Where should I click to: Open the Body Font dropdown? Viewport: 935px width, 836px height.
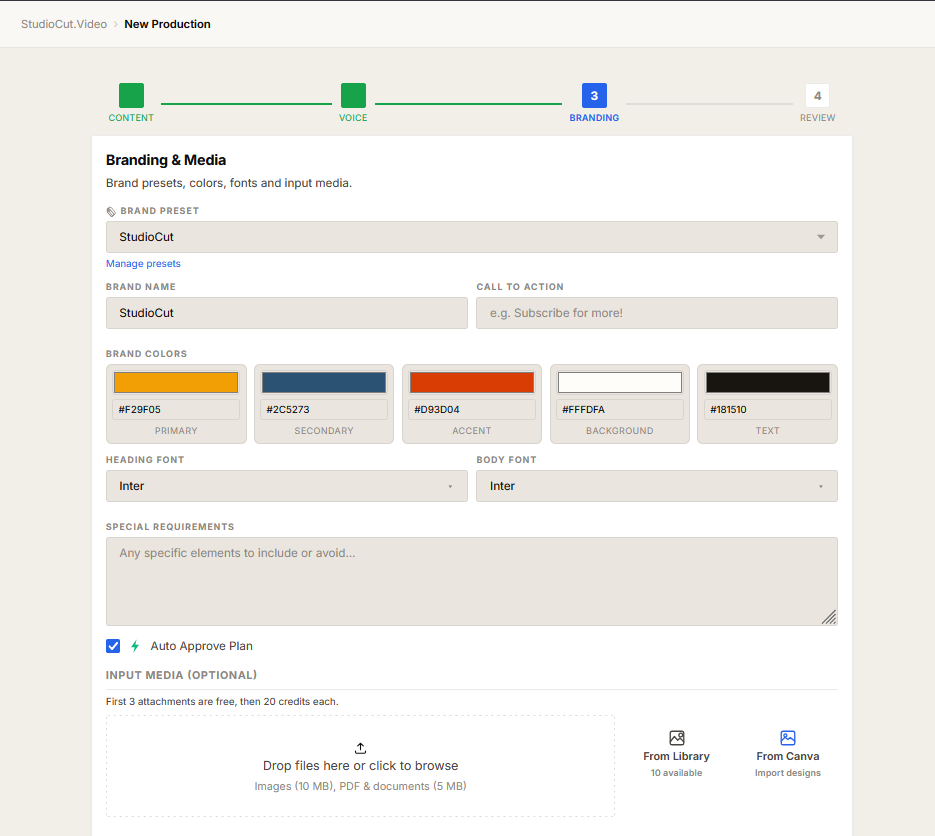657,486
